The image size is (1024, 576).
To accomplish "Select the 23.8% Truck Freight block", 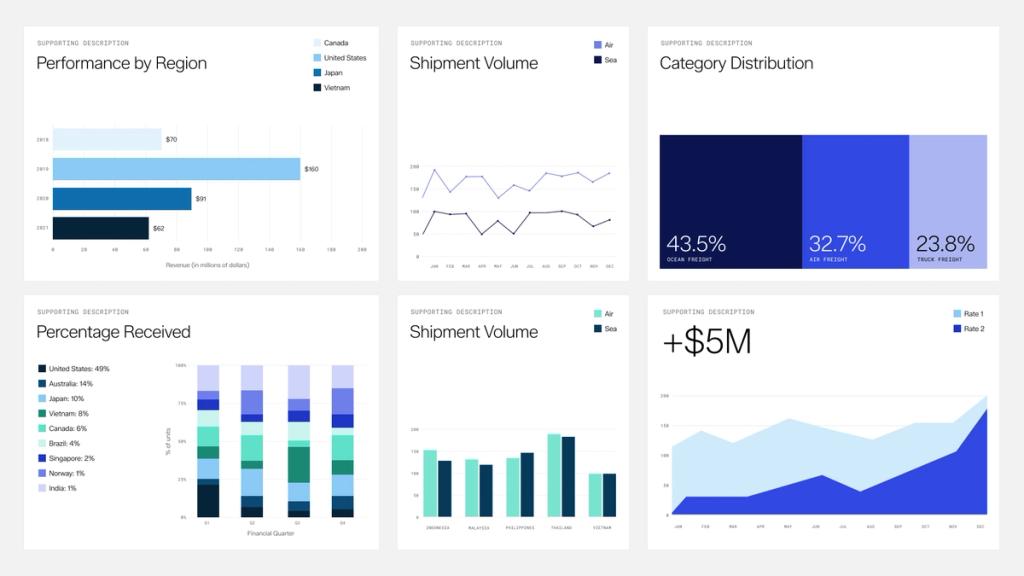I will (948, 202).
